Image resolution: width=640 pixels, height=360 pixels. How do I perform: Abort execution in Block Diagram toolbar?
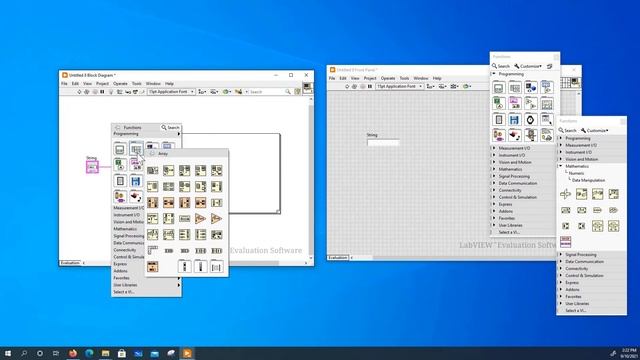[95, 92]
